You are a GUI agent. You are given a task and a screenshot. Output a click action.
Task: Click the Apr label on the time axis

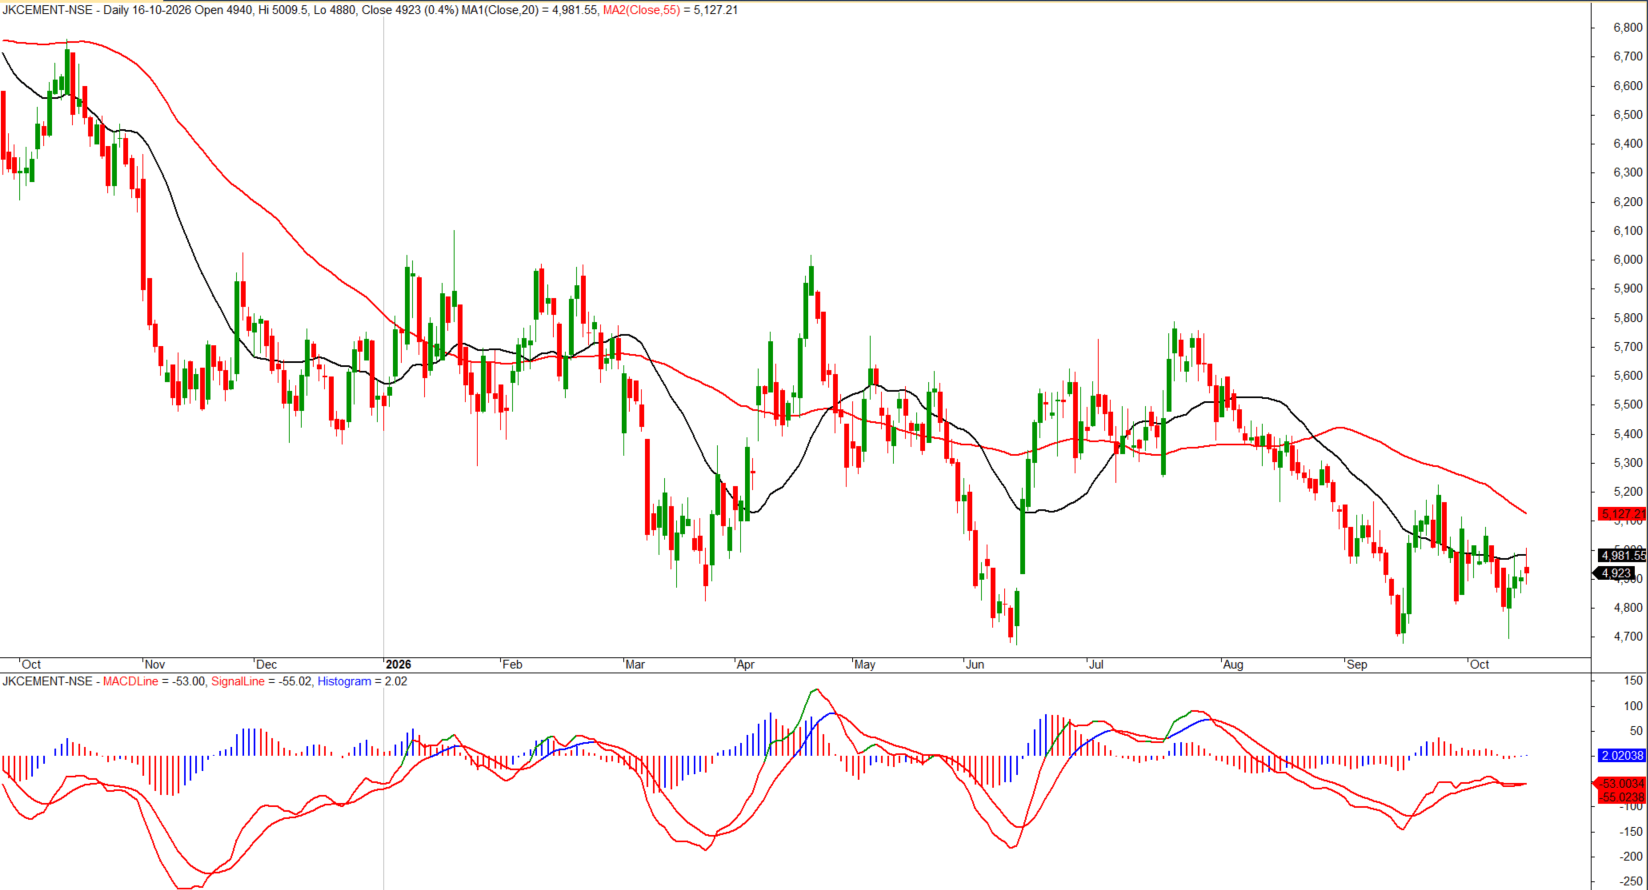coord(745,664)
